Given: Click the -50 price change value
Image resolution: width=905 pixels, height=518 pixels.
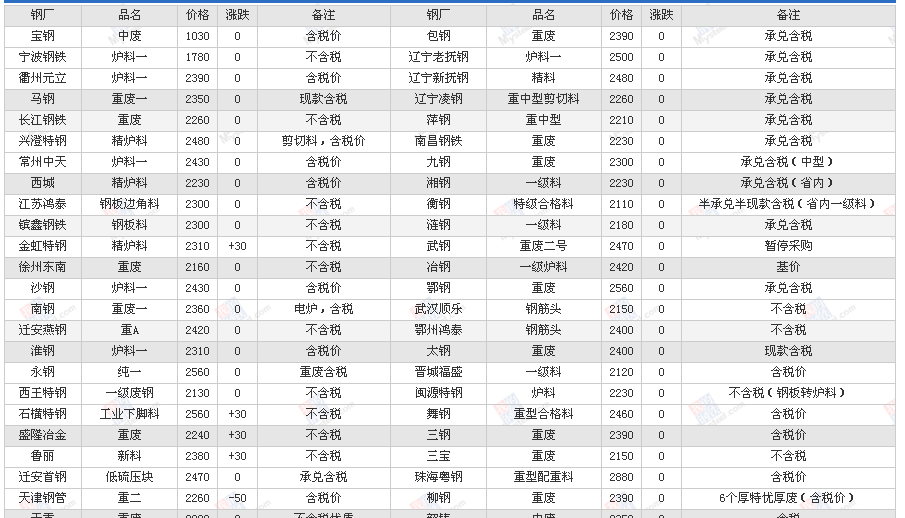Looking at the screenshot, I should pyautogui.click(x=237, y=498).
